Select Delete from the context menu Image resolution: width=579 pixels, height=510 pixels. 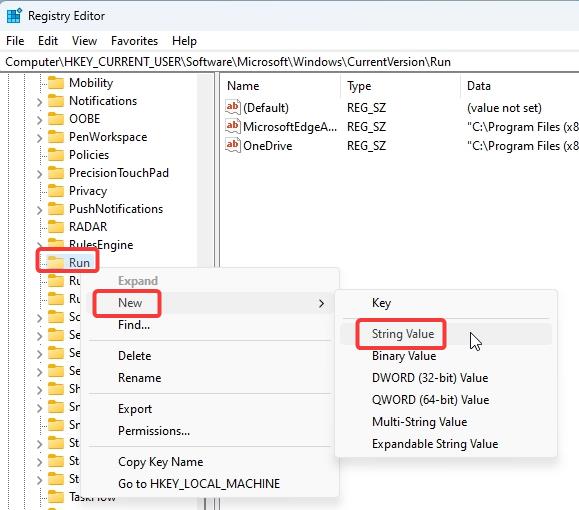coord(209,356)
